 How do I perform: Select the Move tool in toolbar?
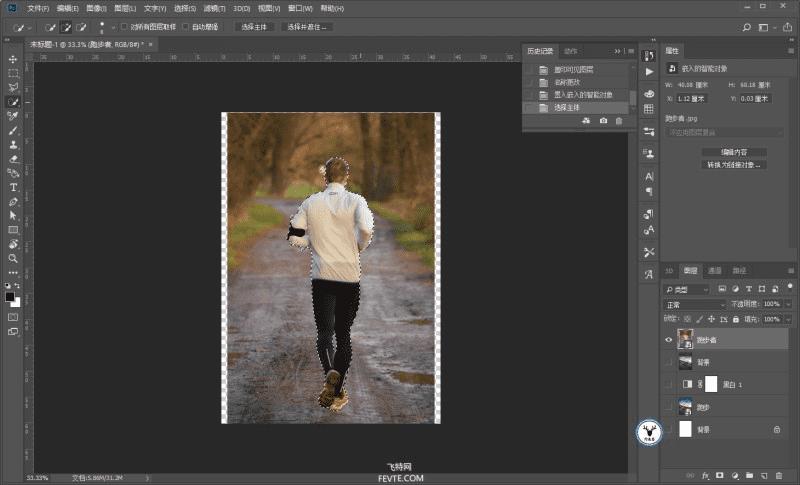click(13, 59)
